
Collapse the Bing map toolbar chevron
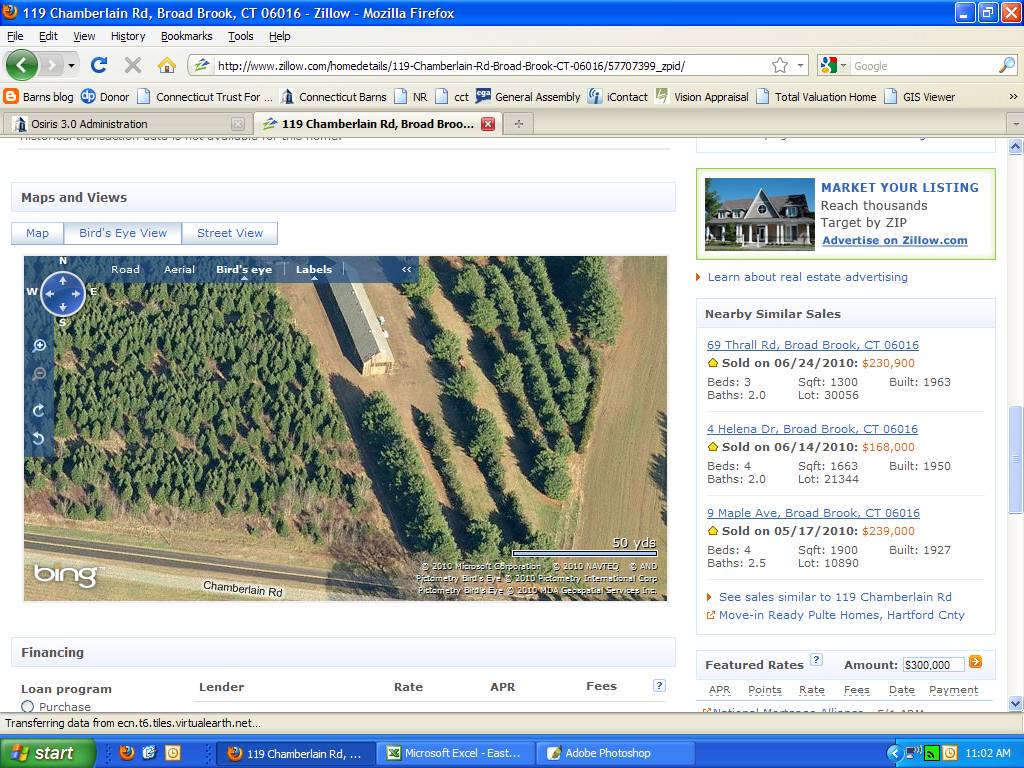click(x=406, y=269)
